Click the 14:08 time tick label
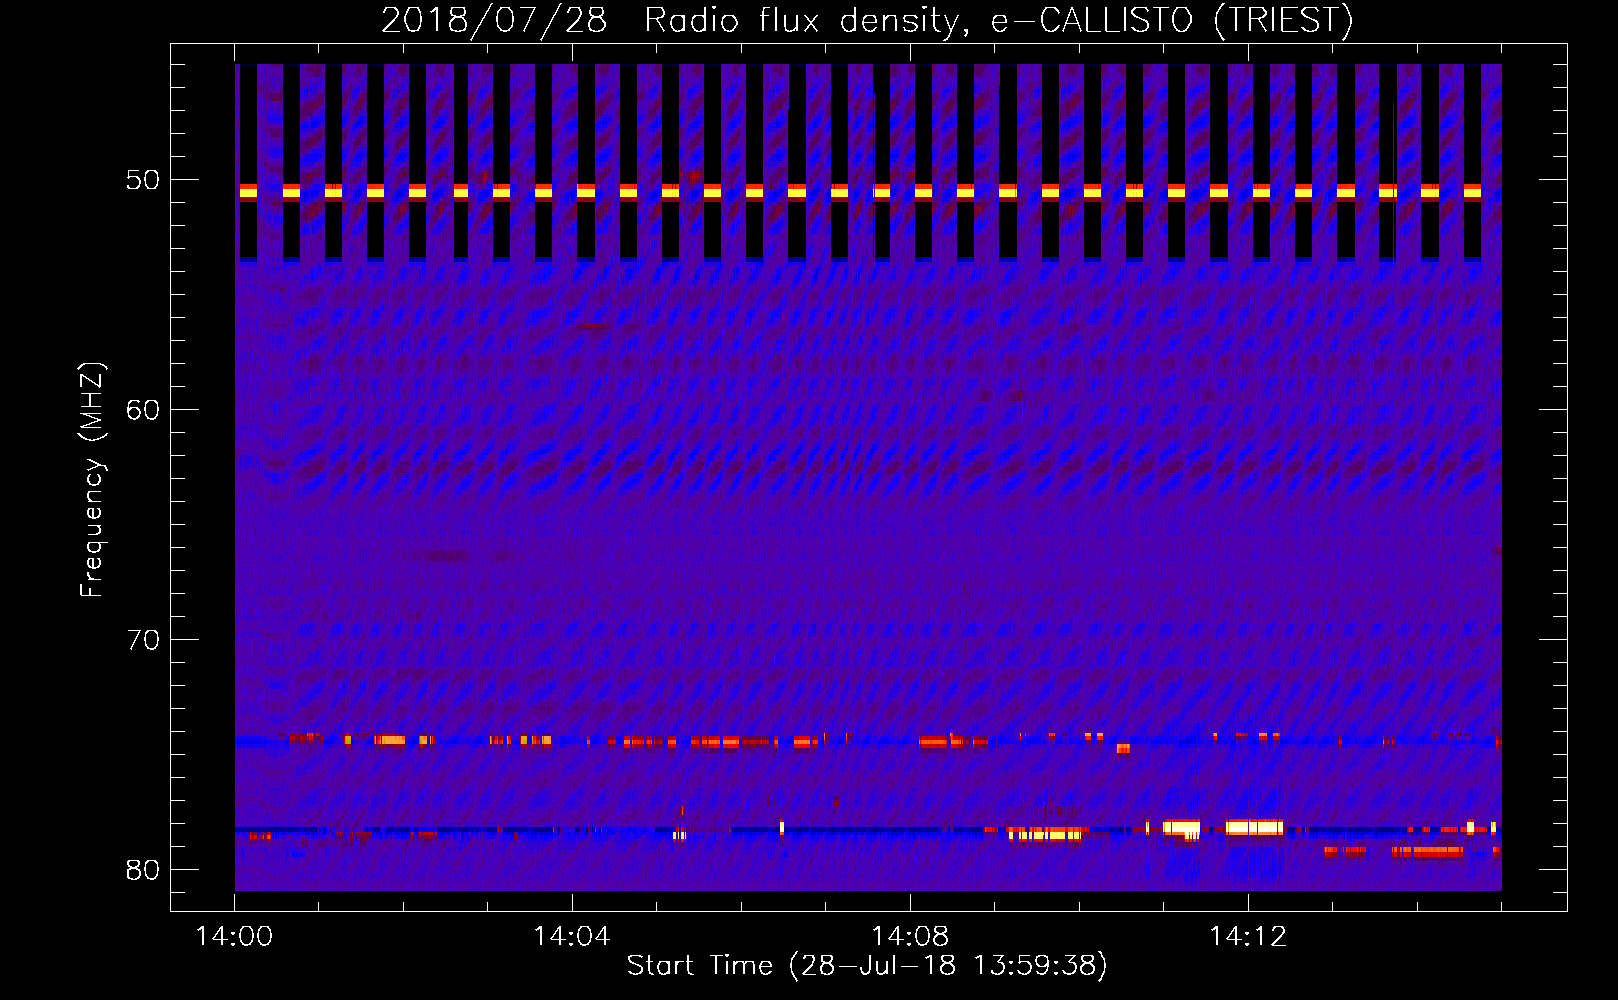 [x=910, y=937]
